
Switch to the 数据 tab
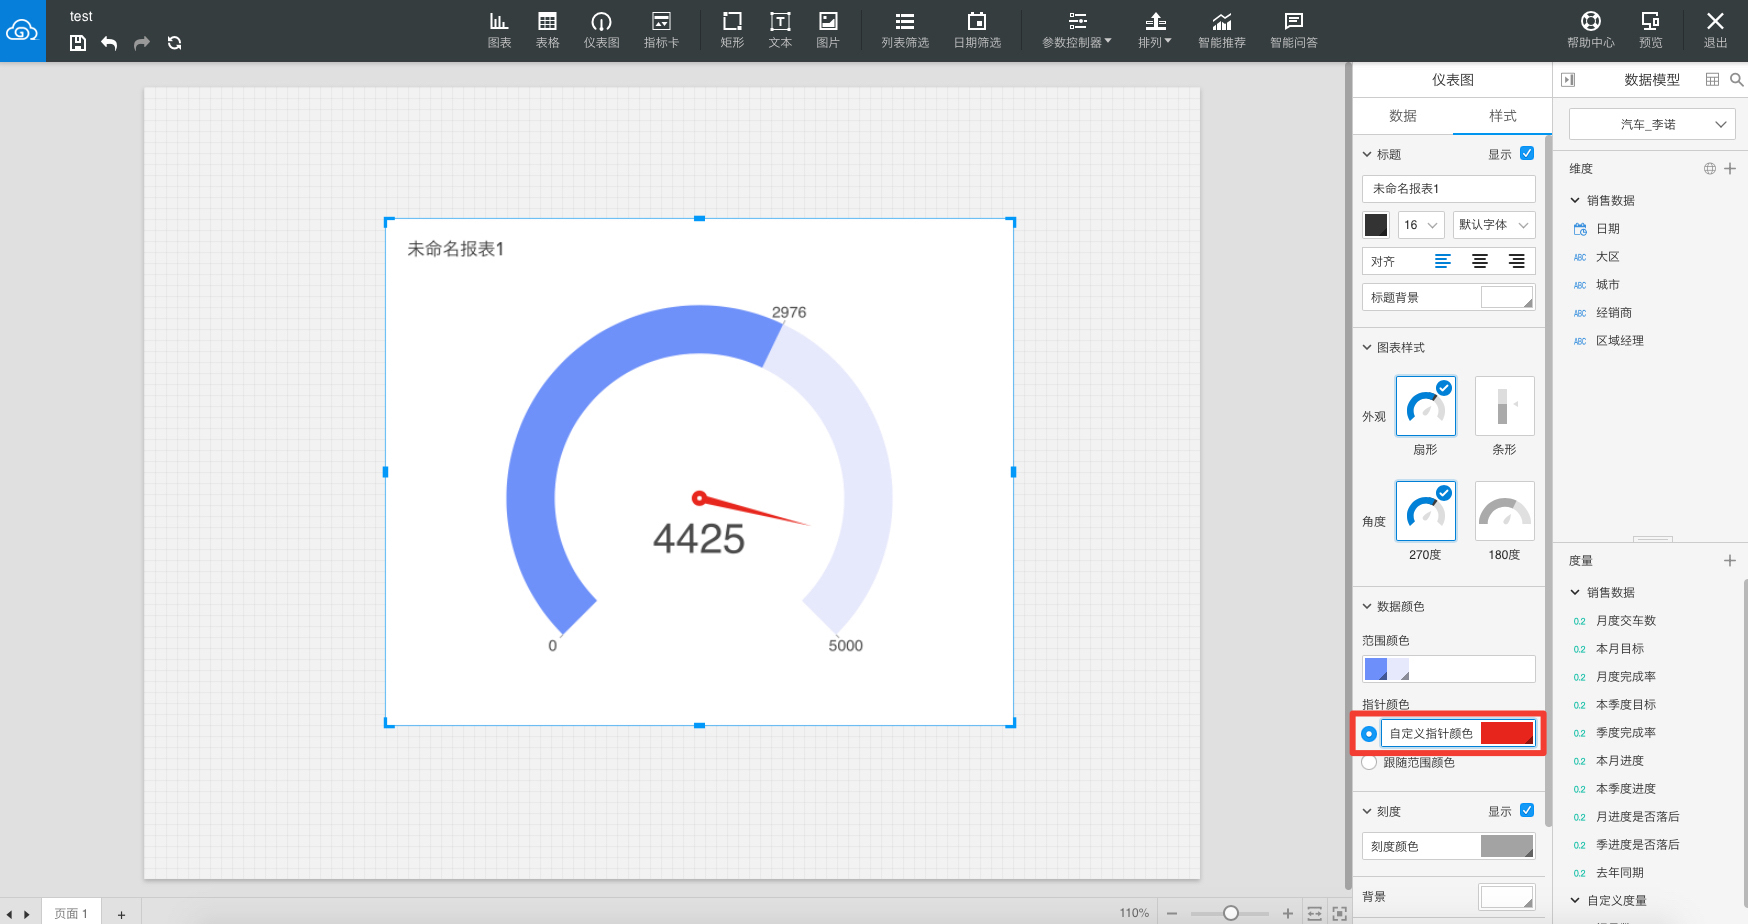pos(1403,116)
